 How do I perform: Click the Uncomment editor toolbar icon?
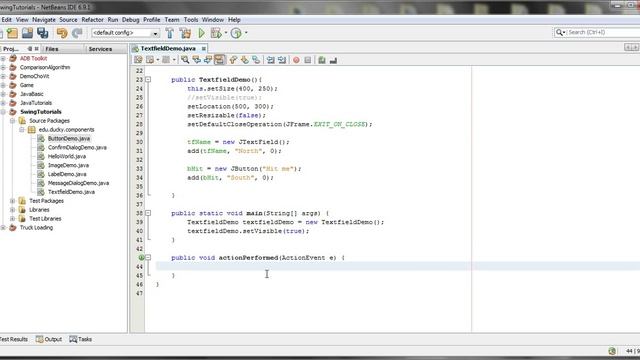(333, 60)
